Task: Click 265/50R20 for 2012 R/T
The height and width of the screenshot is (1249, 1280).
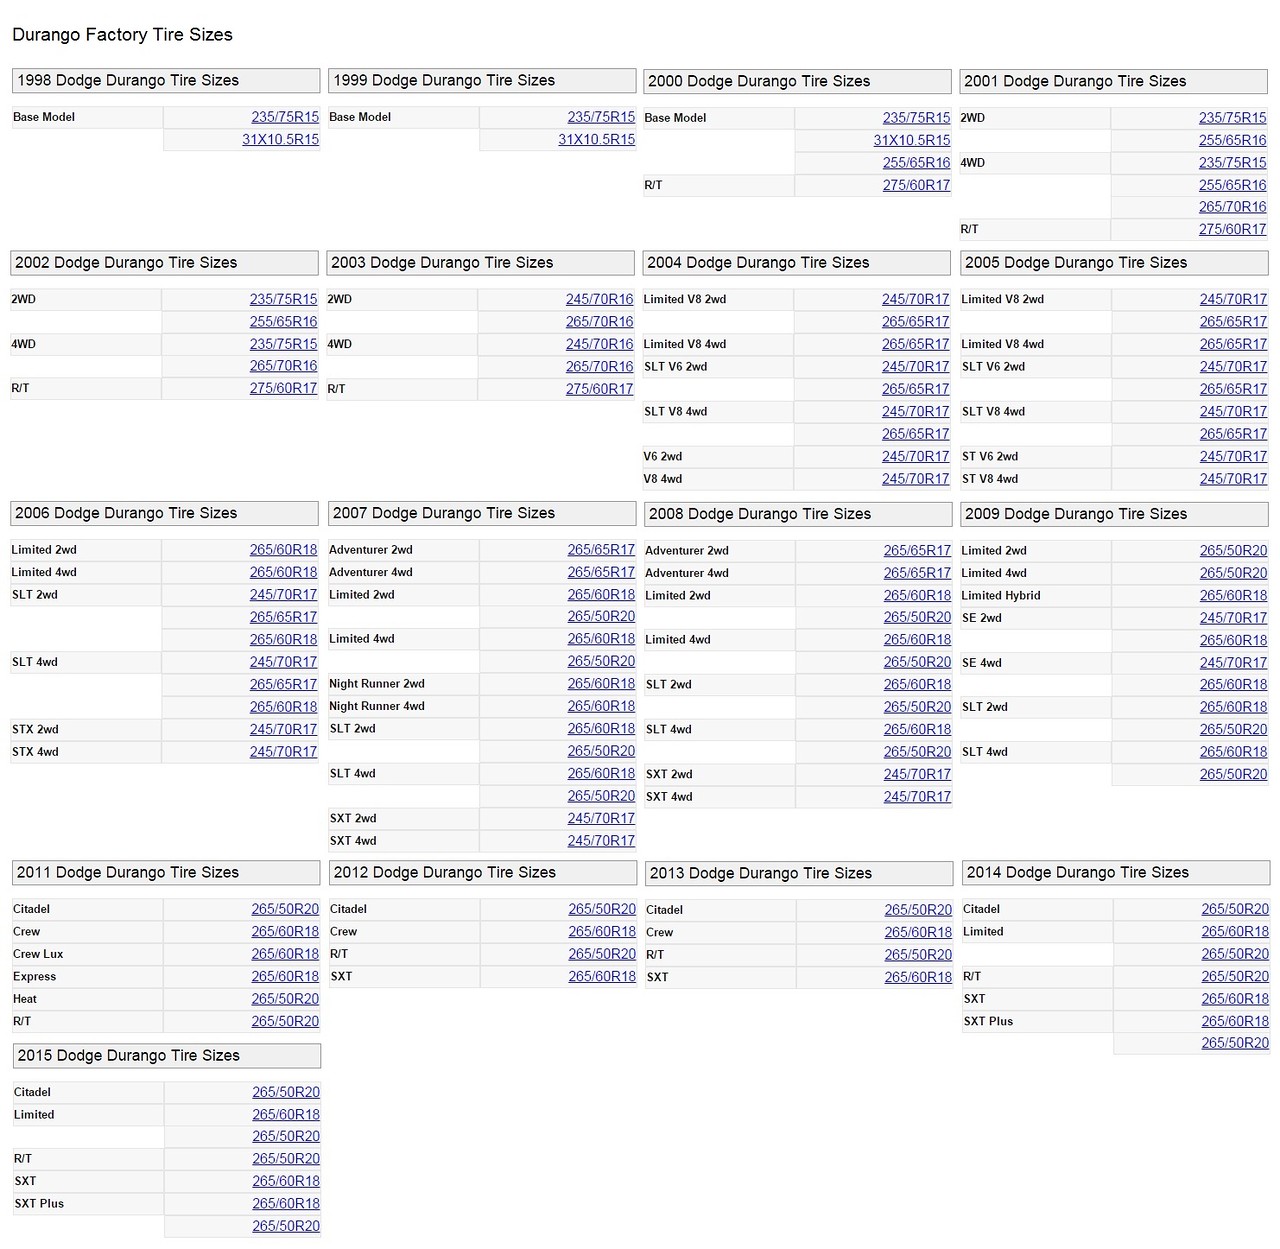Action: click(x=602, y=954)
